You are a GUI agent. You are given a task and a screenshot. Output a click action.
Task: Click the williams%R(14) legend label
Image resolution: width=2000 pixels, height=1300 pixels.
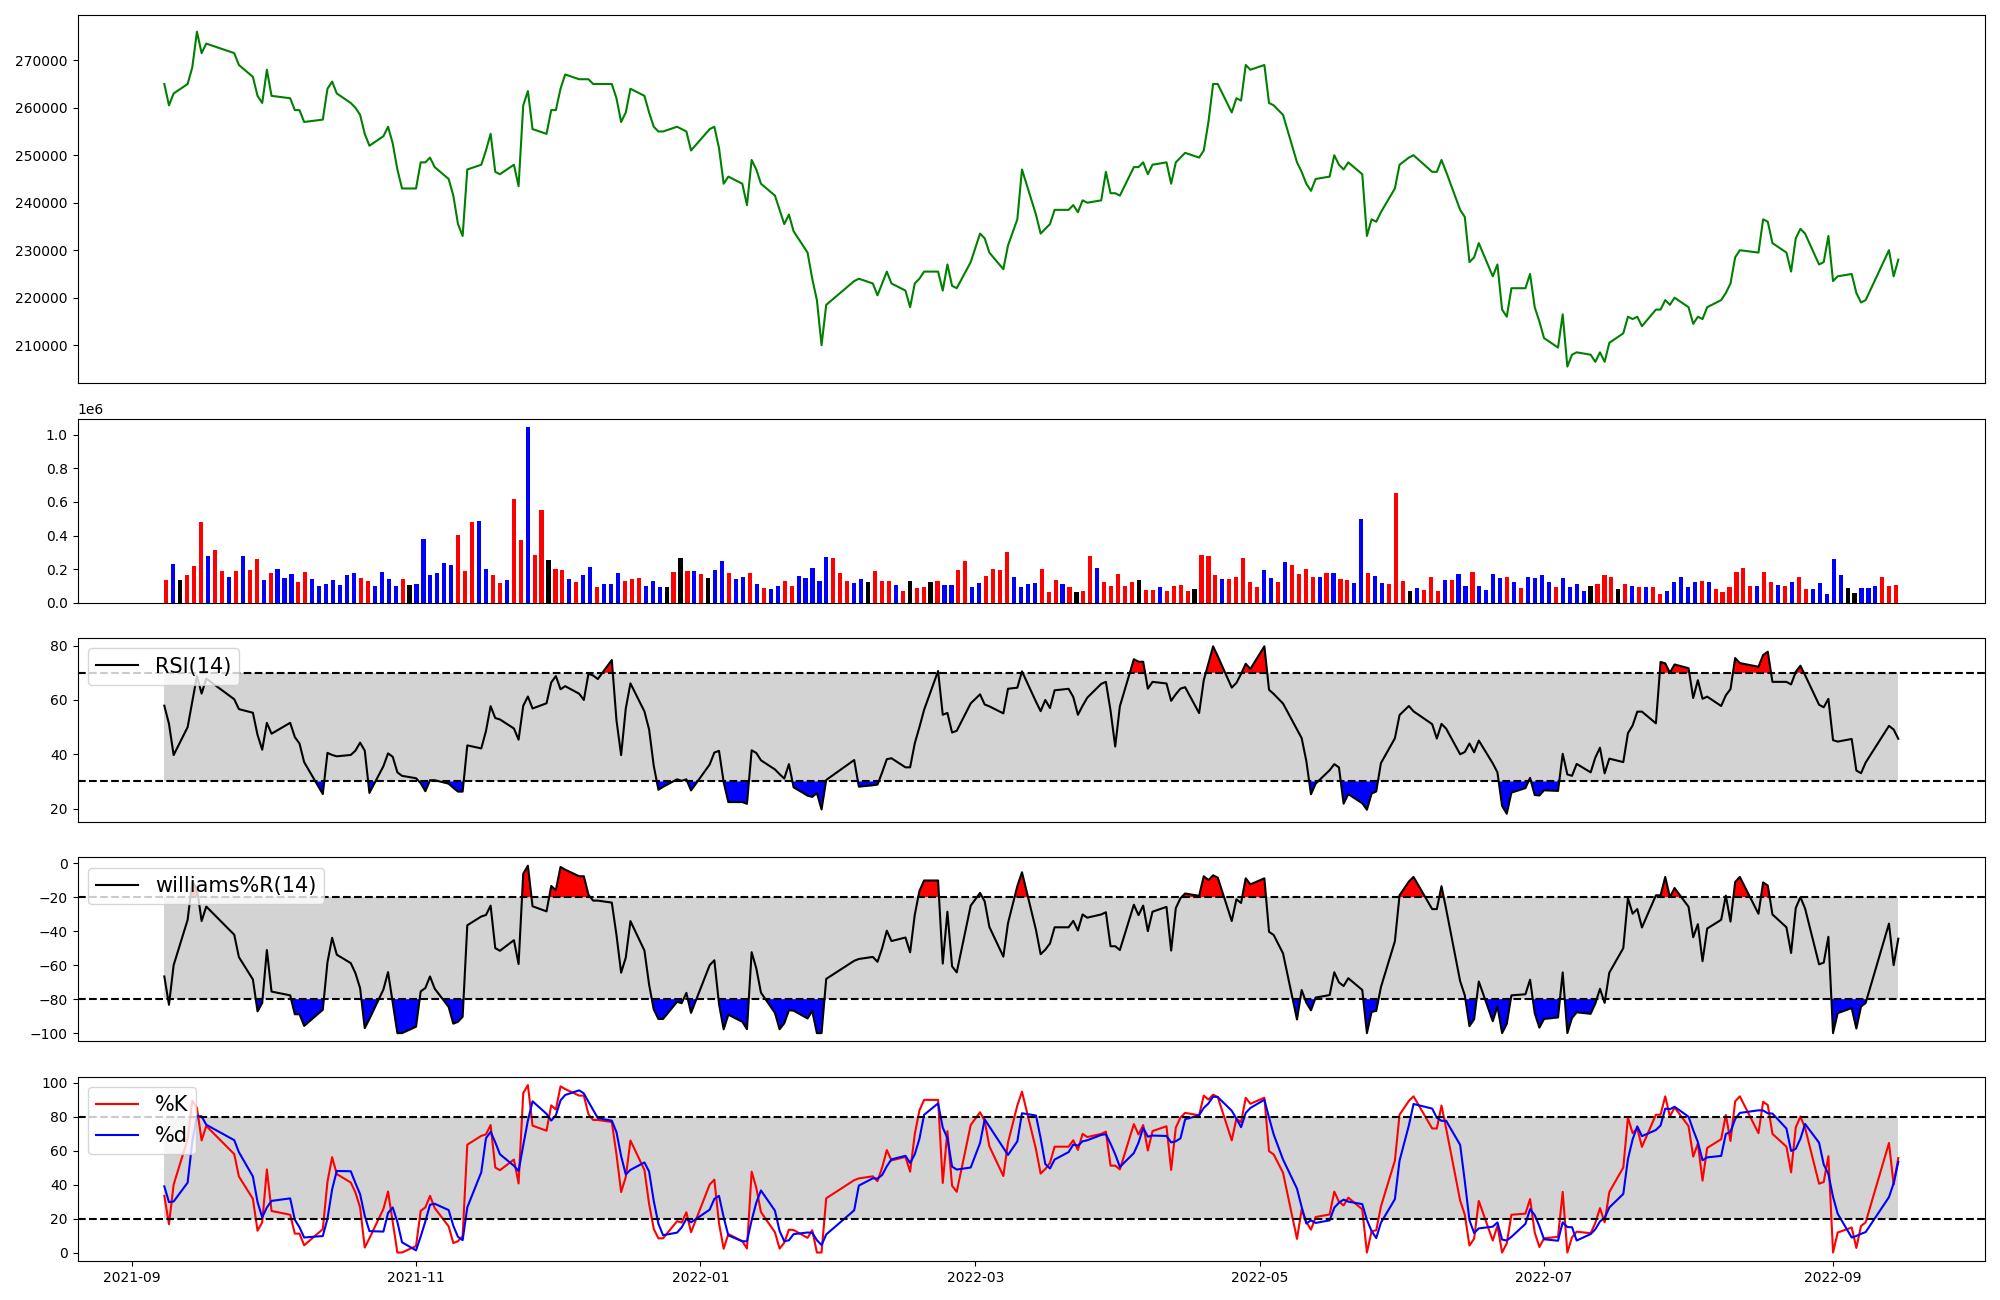[235, 885]
